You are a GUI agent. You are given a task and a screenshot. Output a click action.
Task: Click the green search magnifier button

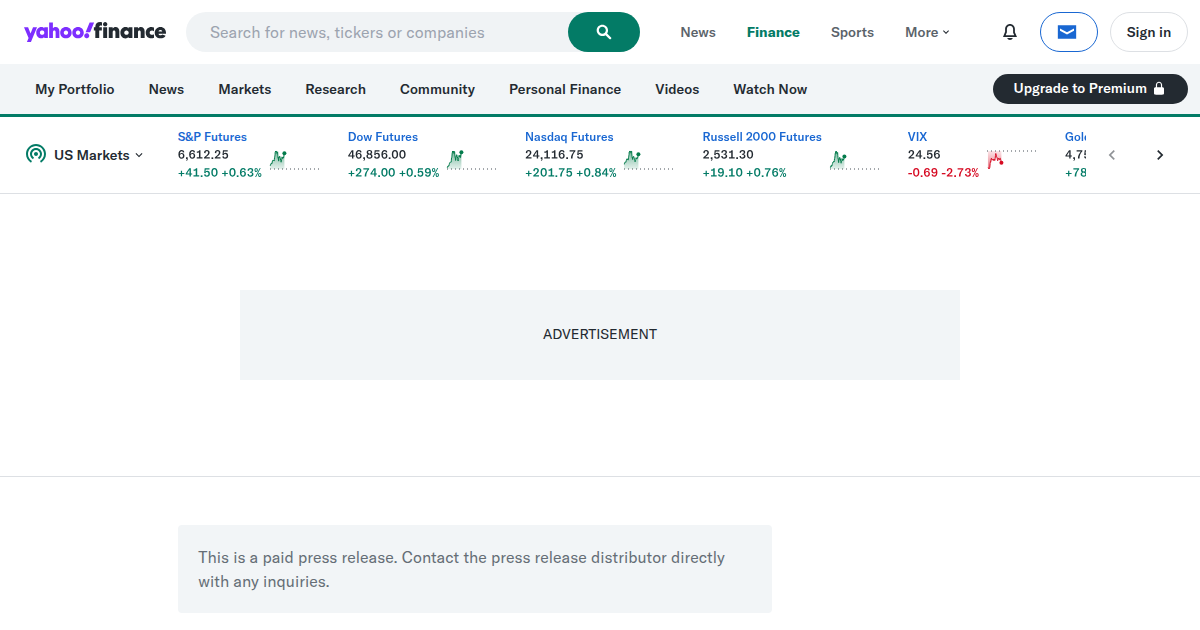click(x=603, y=32)
